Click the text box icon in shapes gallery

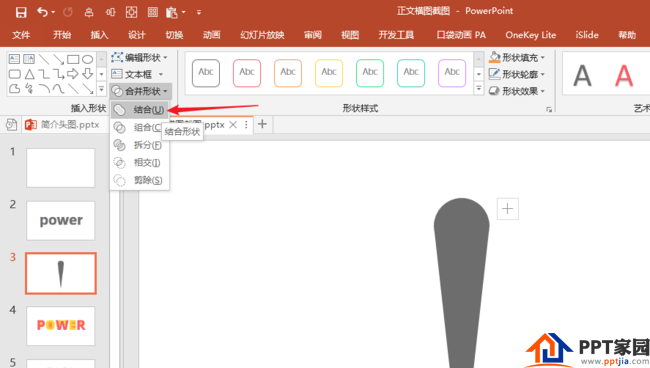tap(14, 59)
